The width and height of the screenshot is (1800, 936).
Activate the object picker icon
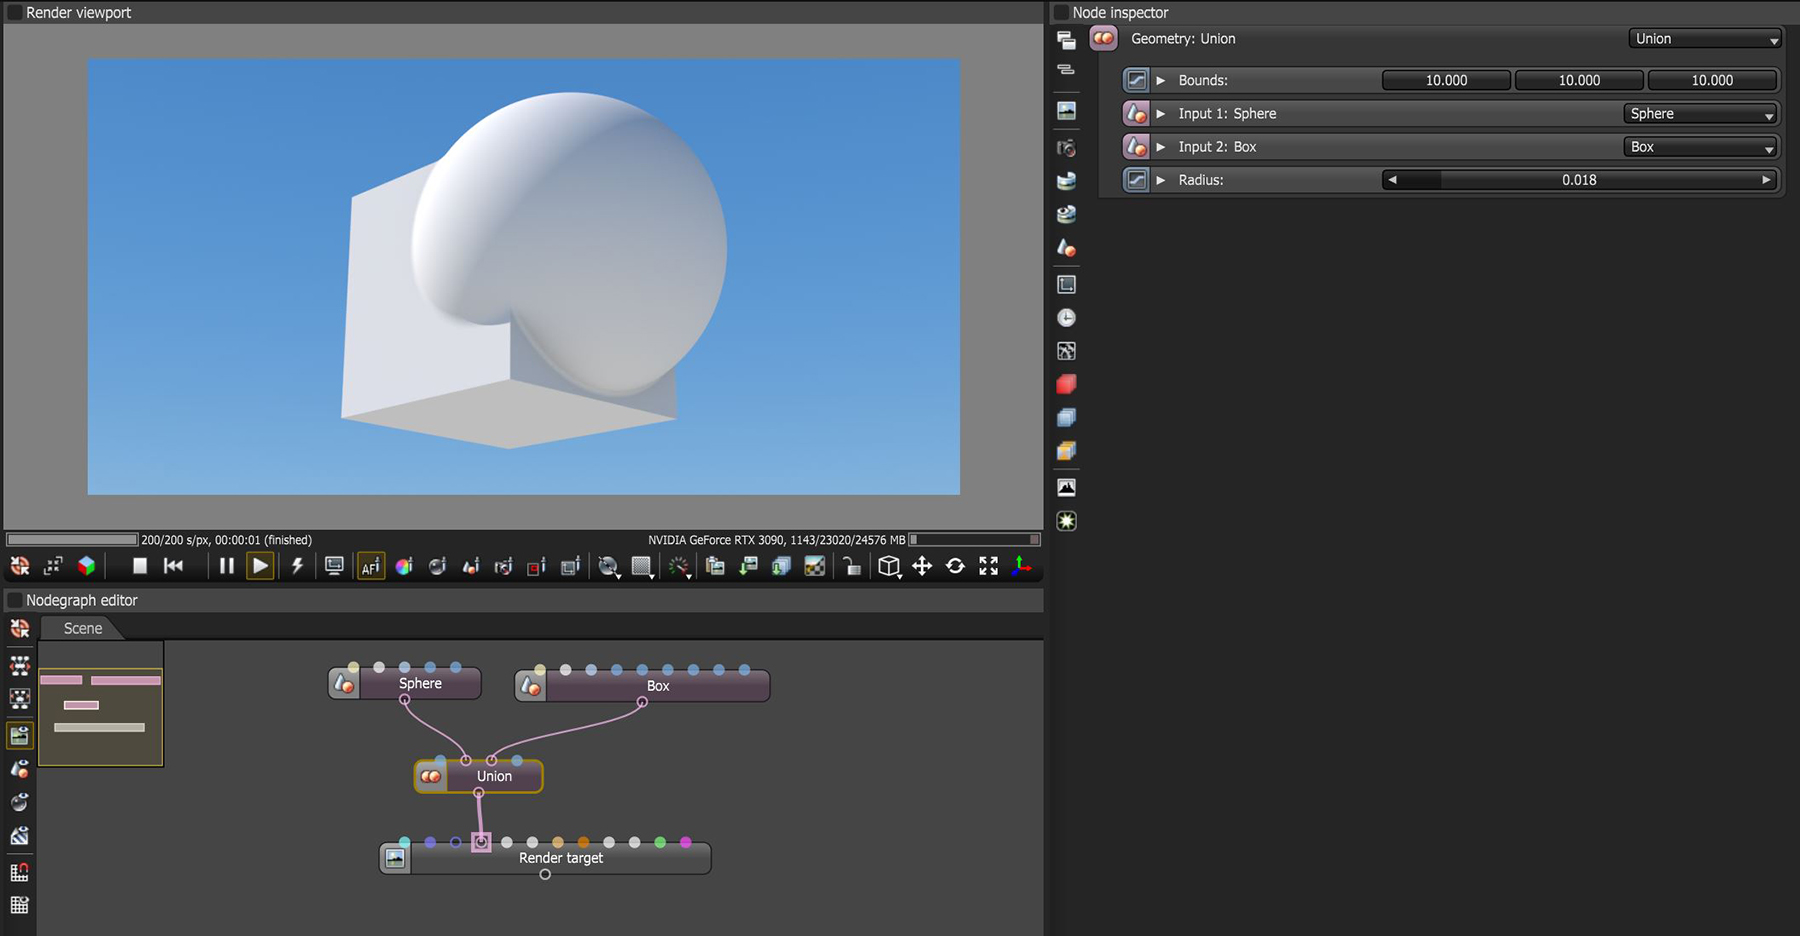point(470,566)
